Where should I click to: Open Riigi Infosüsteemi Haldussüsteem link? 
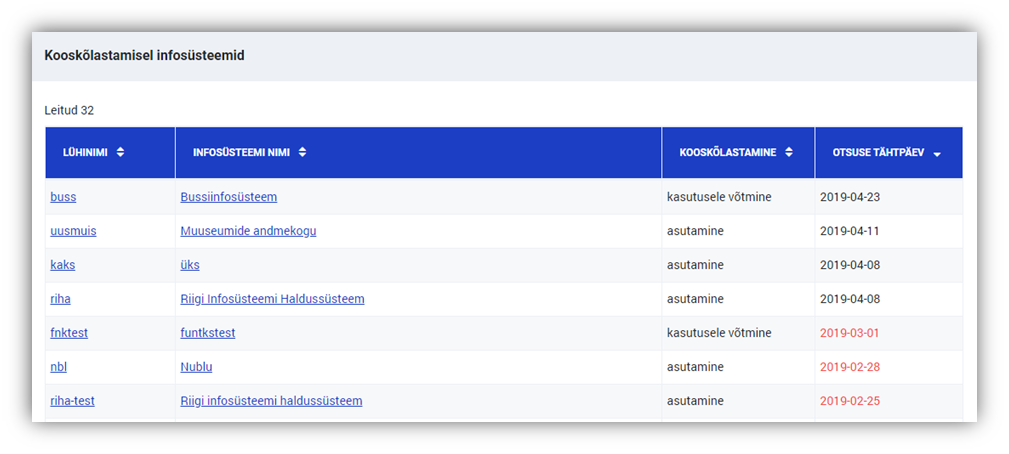coord(272,299)
